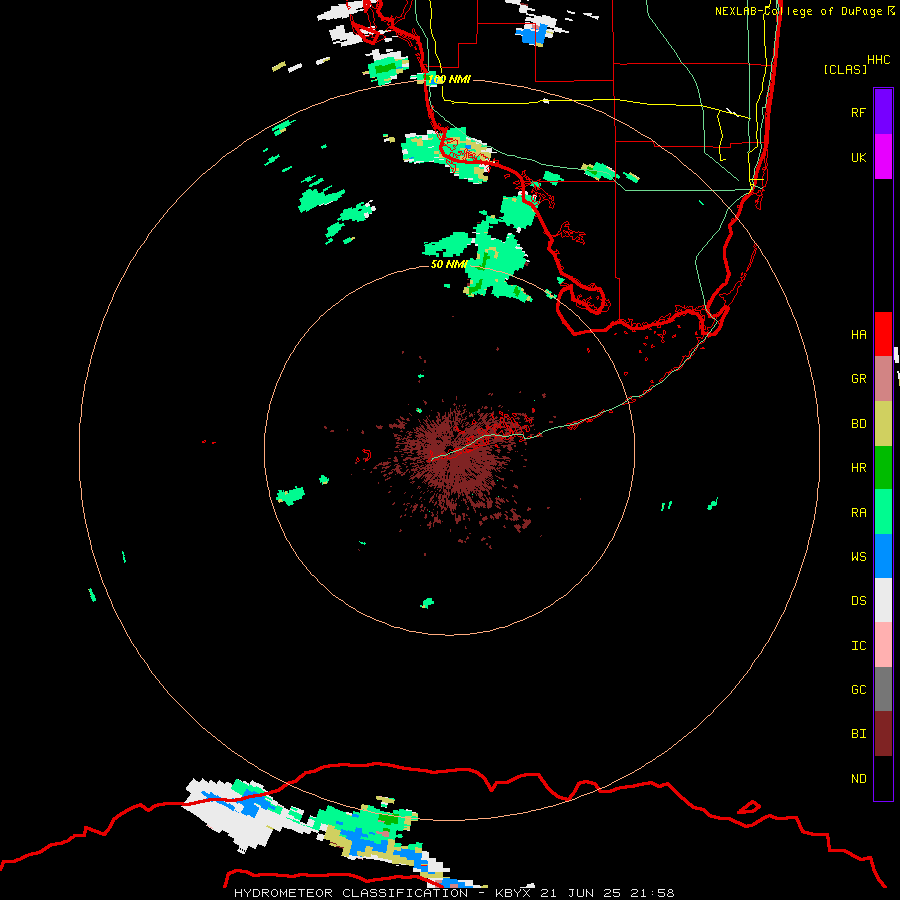The height and width of the screenshot is (900, 900).
Task: Click the RF purple legend swatch
Action: [883, 112]
